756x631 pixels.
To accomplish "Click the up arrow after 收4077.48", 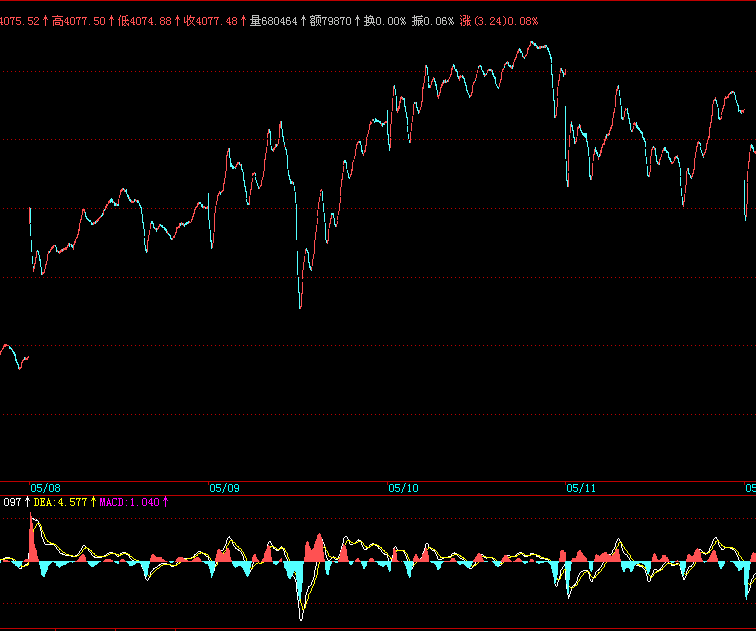I will [x=243, y=20].
